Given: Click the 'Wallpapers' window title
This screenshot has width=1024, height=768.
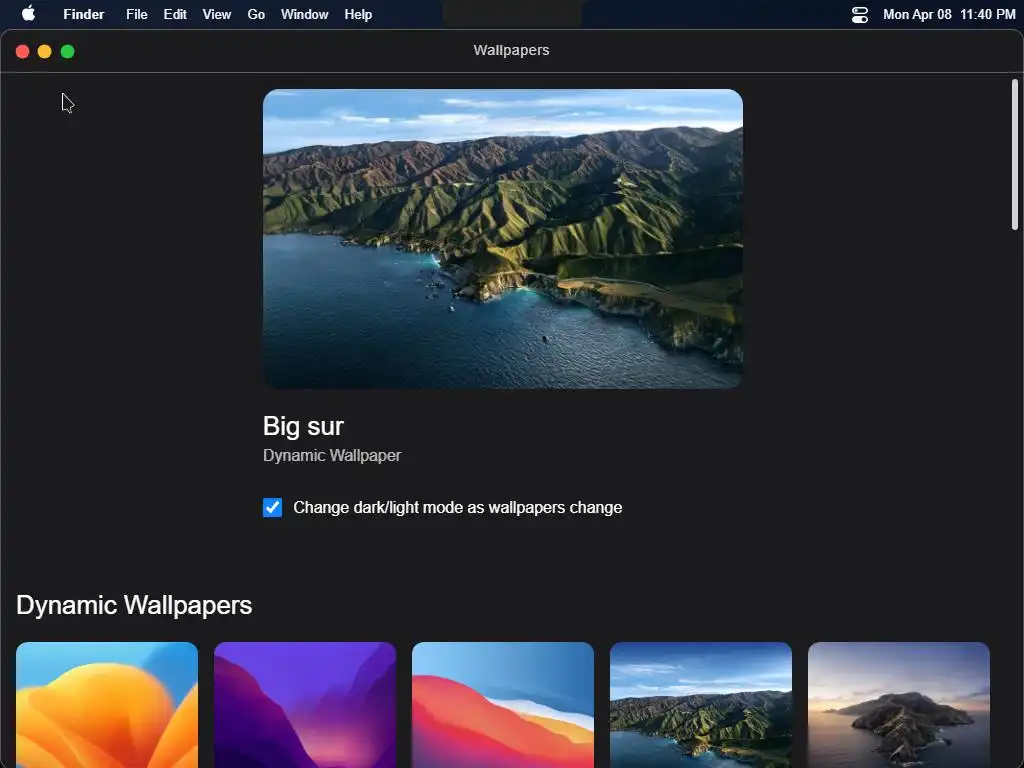Looking at the screenshot, I should tap(511, 50).
